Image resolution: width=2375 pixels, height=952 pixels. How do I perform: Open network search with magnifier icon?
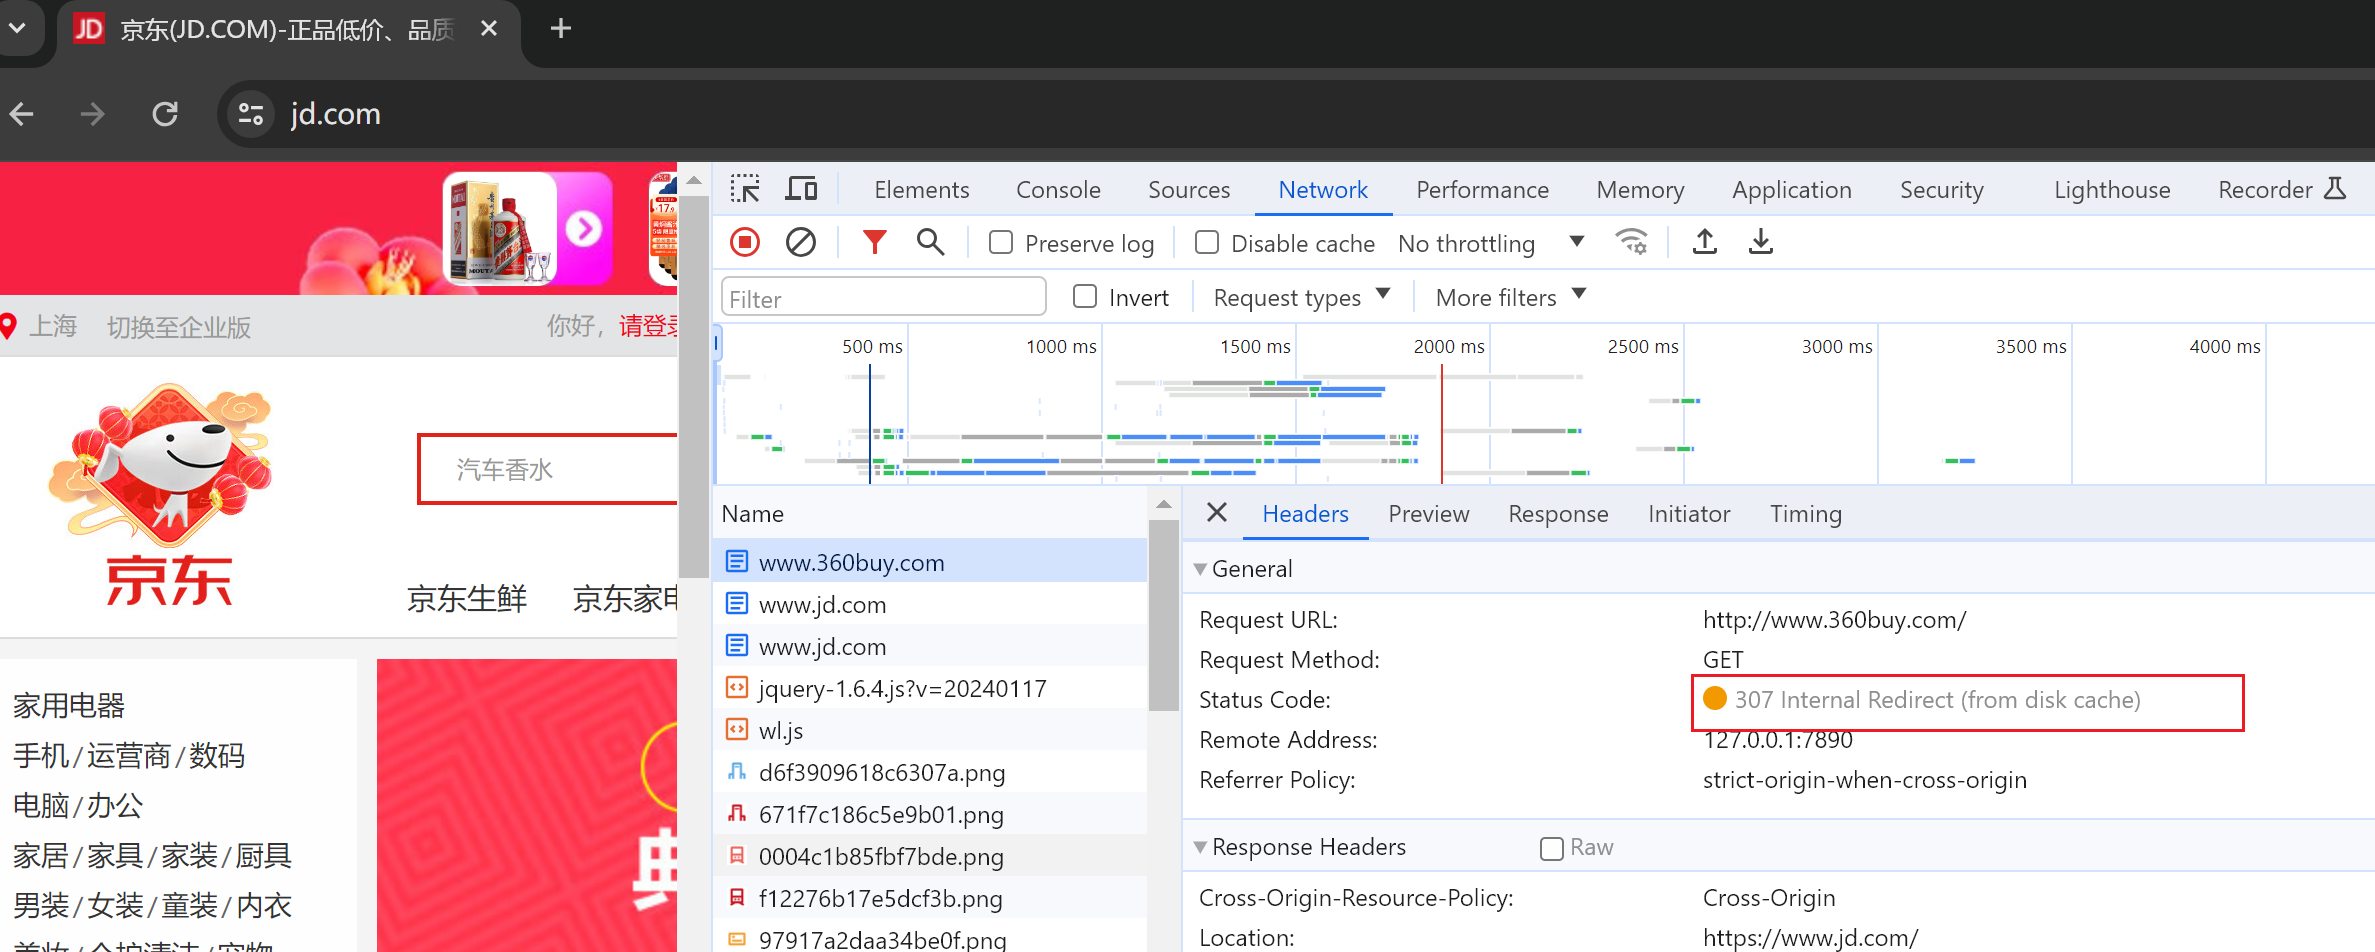(930, 242)
